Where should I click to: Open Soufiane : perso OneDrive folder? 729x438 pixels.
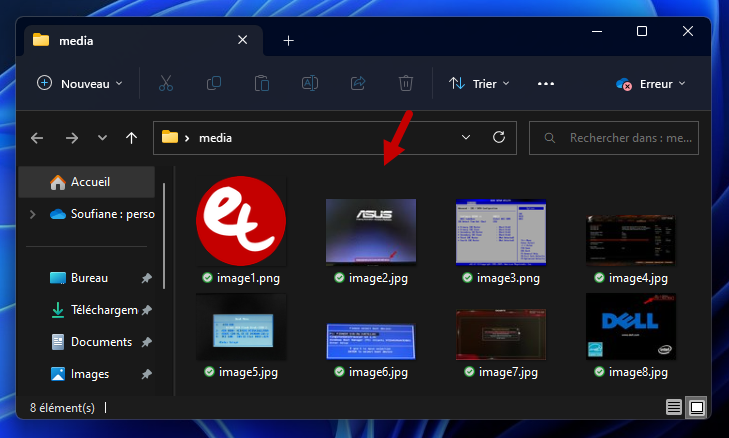tap(102, 214)
